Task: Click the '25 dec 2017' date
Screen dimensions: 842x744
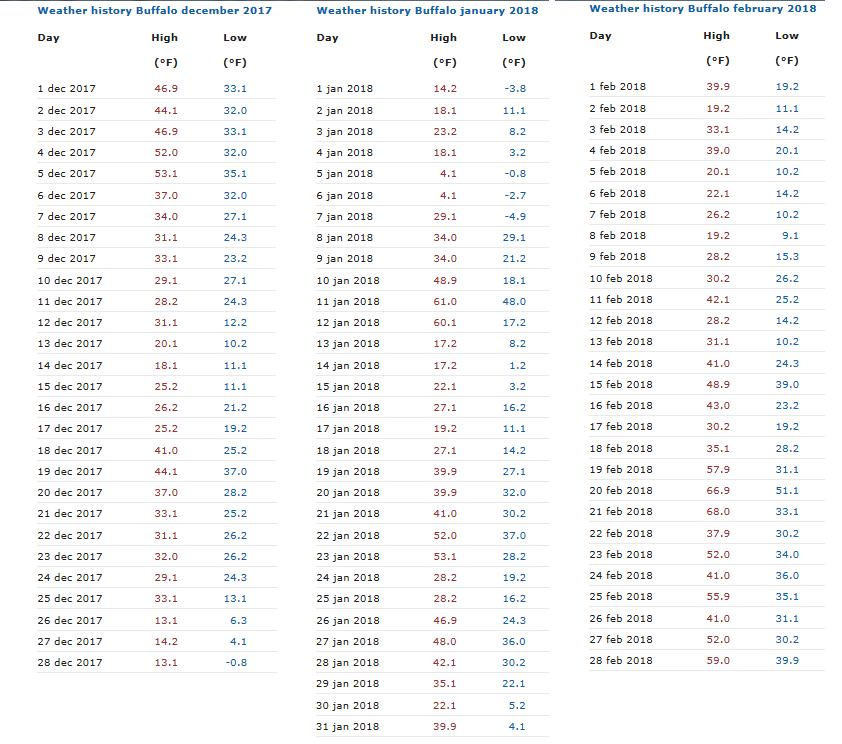Action: 70,599
